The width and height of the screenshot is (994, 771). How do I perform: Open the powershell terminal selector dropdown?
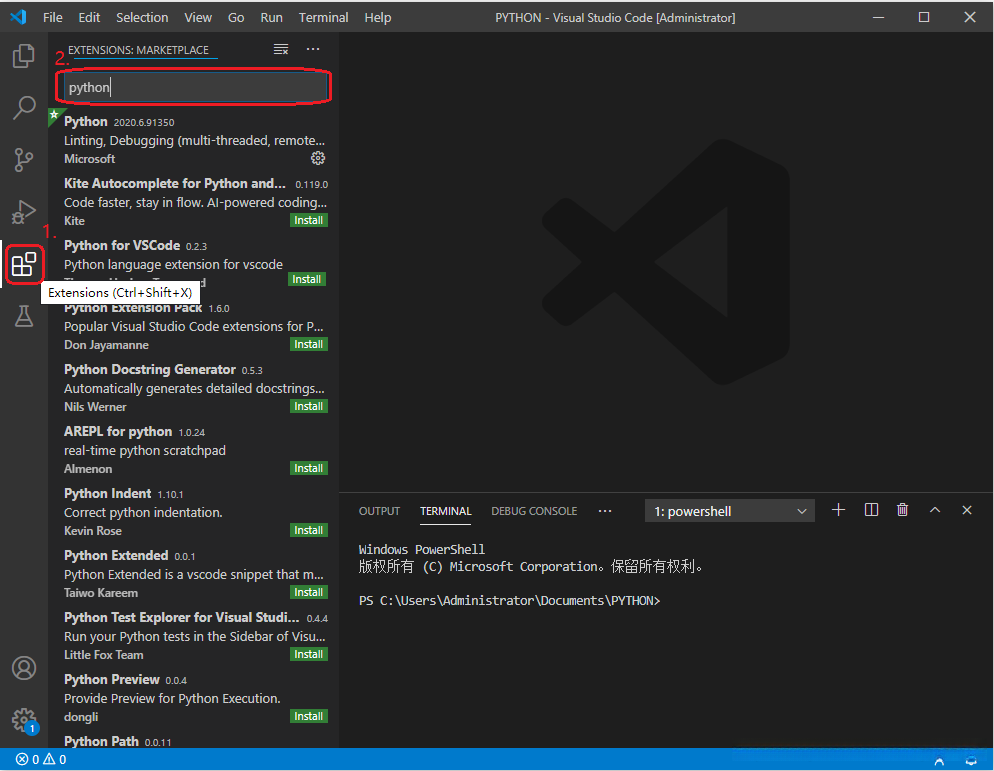click(x=730, y=511)
